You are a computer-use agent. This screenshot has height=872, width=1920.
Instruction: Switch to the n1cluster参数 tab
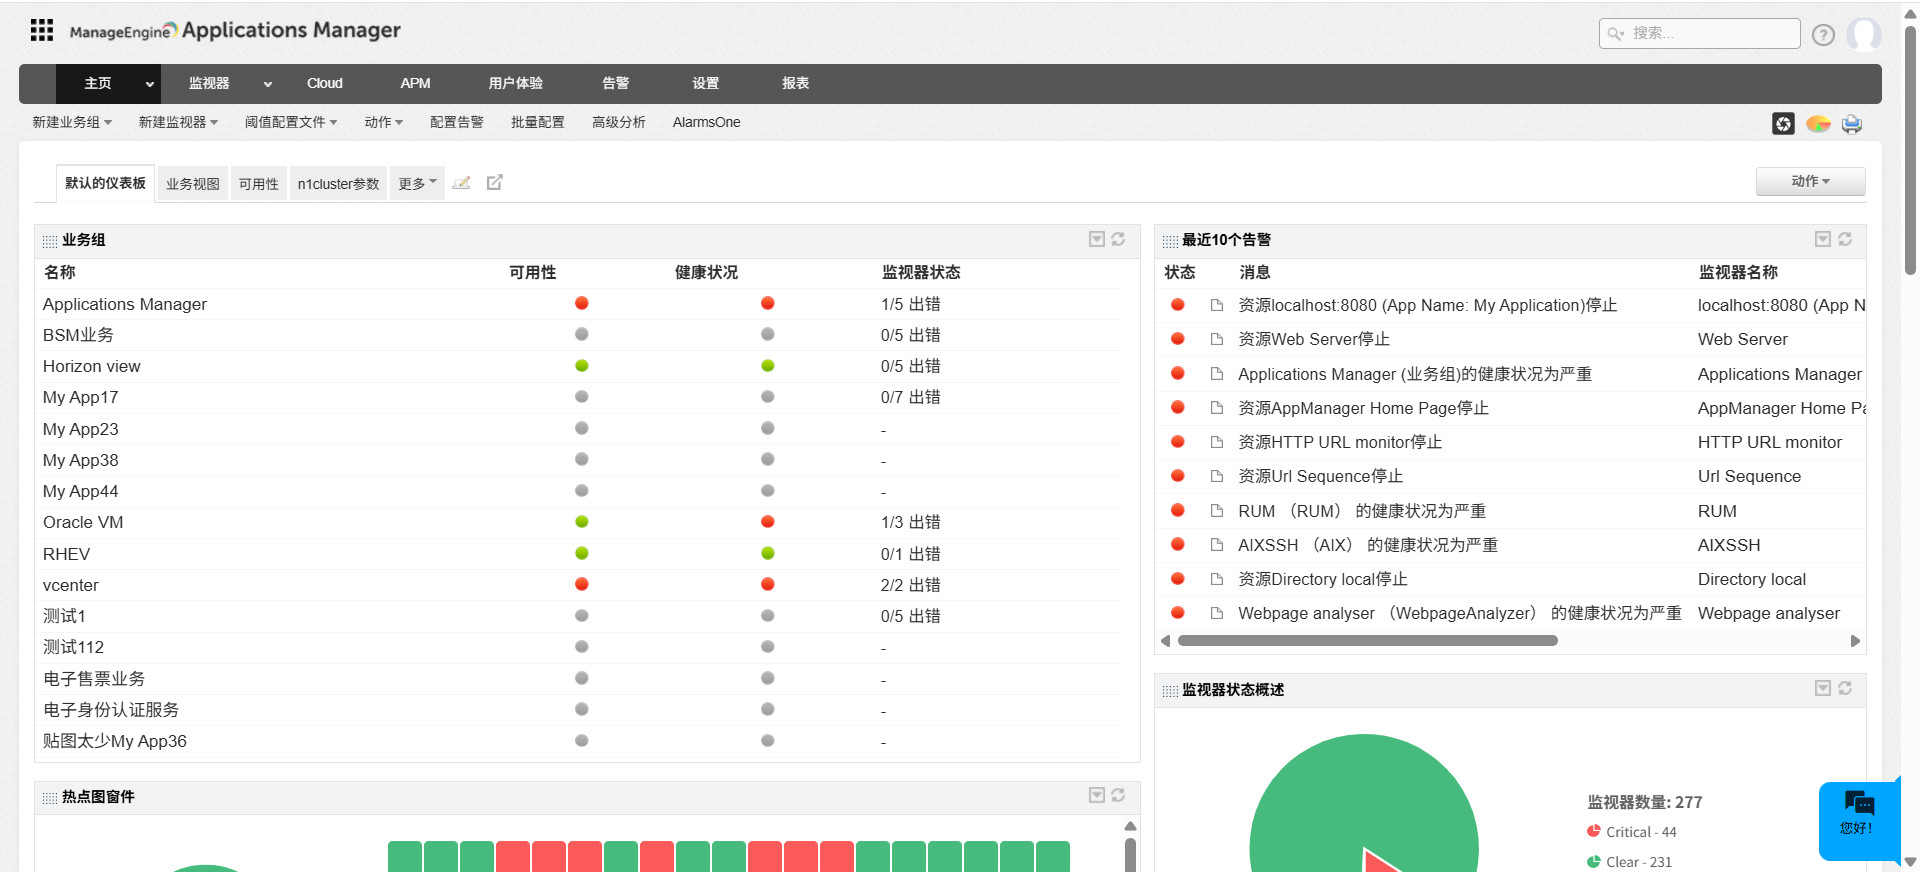tap(338, 184)
